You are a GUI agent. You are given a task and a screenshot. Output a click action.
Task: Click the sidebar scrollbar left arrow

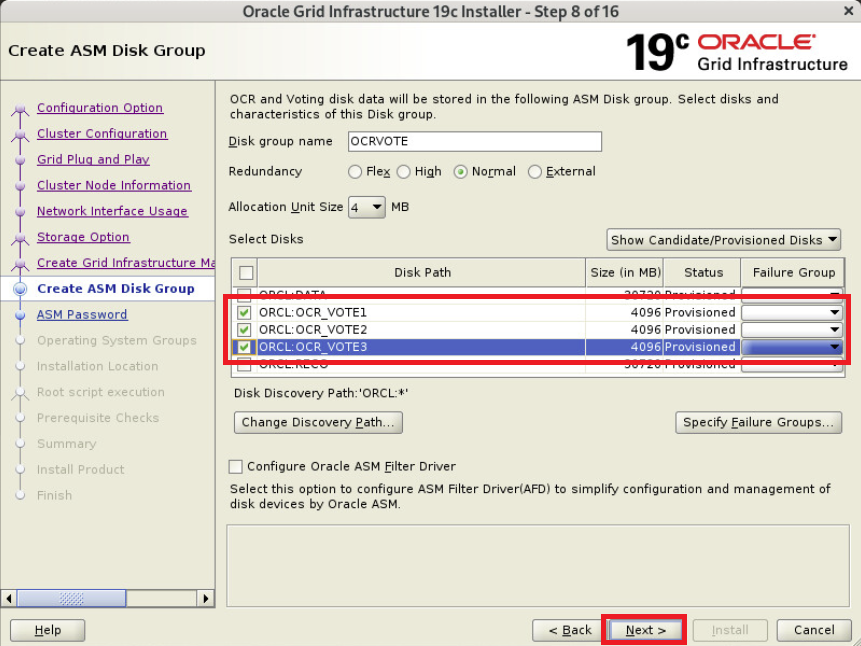(x=8, y=598)
